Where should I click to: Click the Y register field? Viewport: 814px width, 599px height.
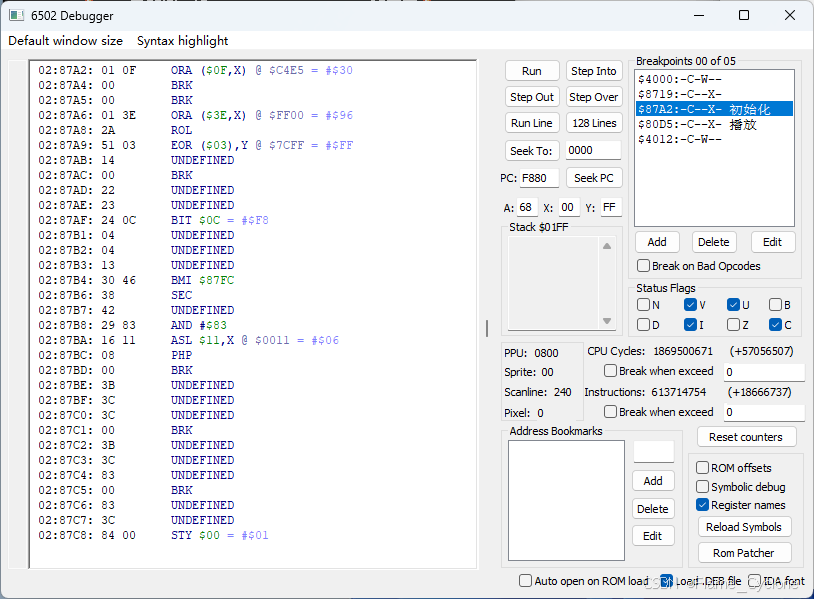(x=610, y=208)
